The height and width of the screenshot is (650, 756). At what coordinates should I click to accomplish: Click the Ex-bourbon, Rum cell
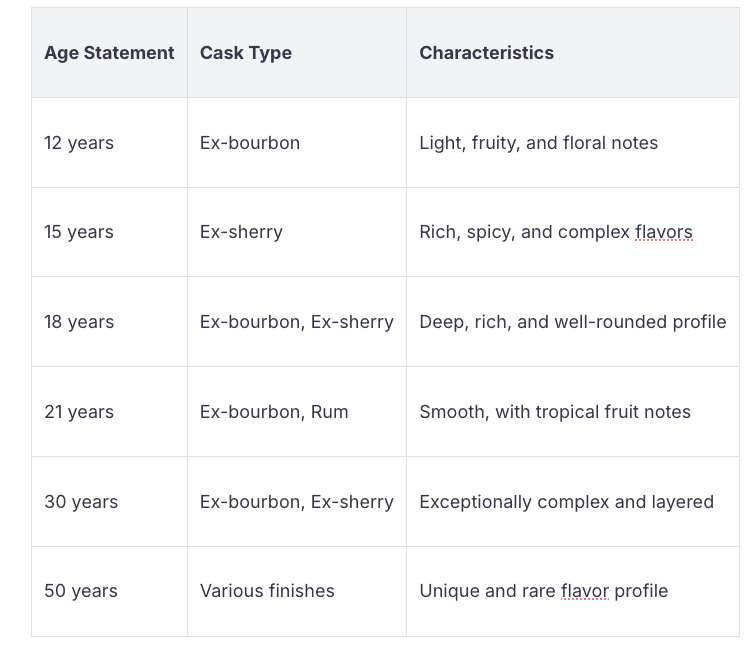pyautogui.click(x=274, y=412)
